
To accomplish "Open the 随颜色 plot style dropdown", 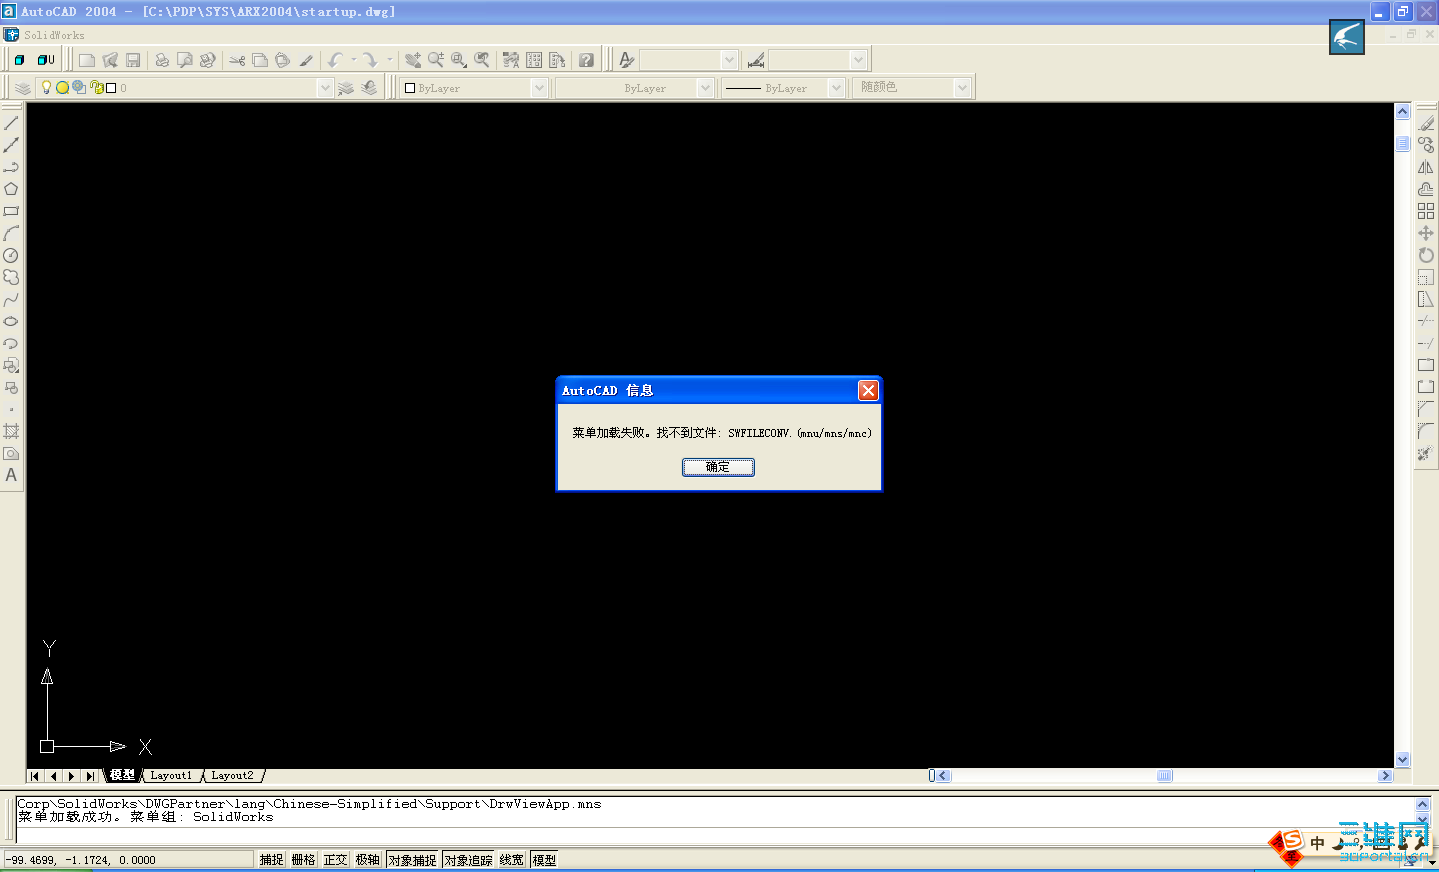I will tap(962, 88).
